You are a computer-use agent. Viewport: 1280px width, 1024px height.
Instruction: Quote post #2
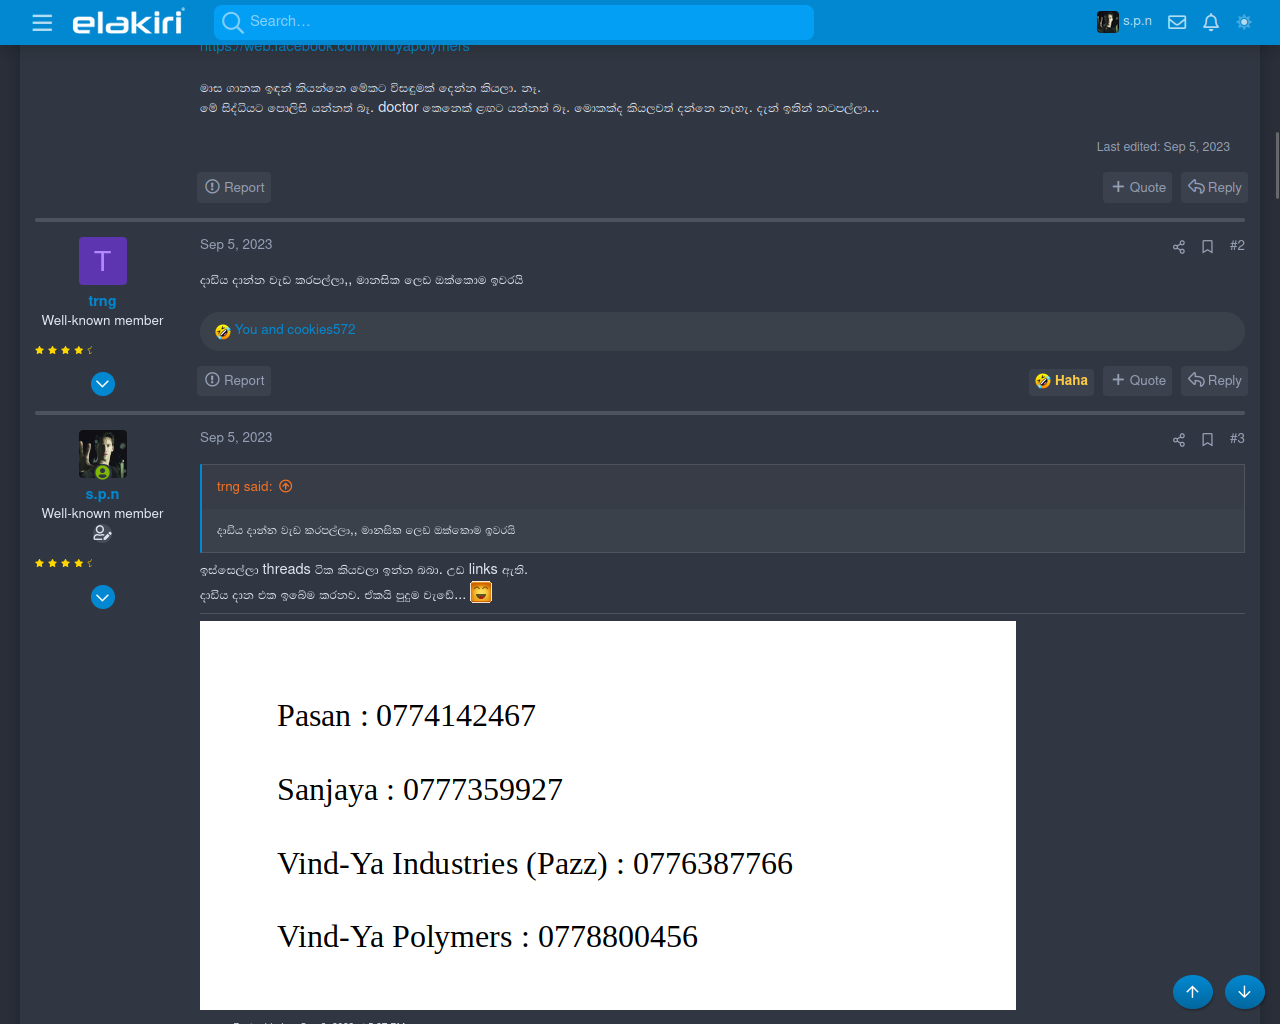[1138, 380]
